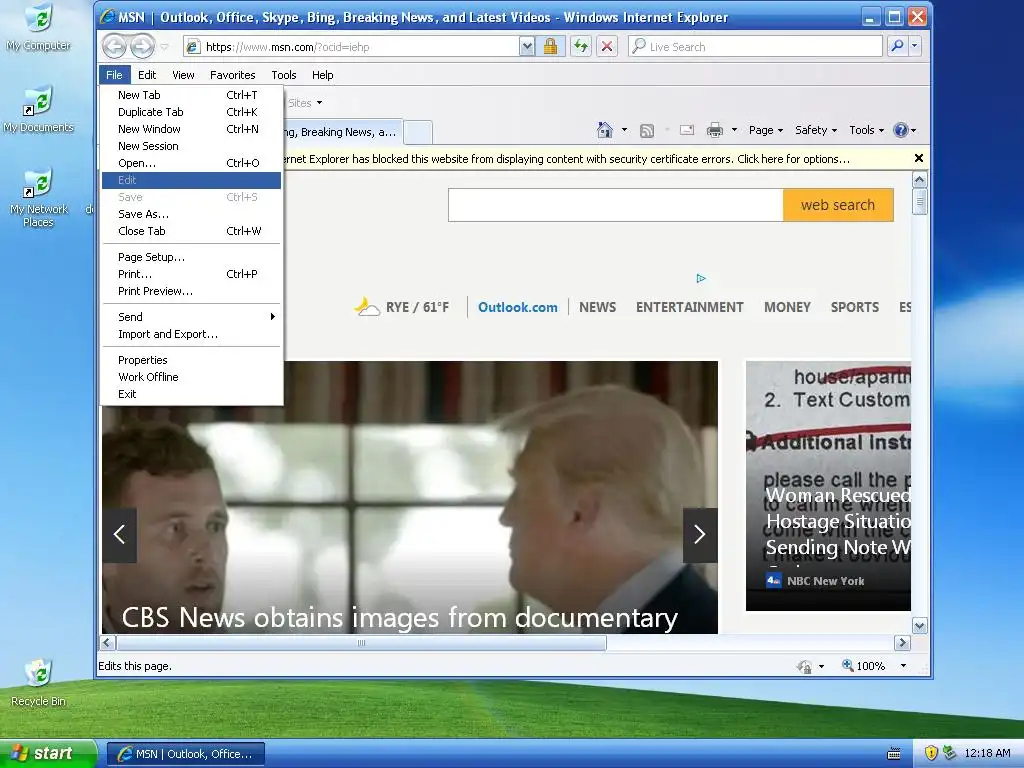Open the Favorites menu
The image size is (1024, 768).
click(232, 75)
